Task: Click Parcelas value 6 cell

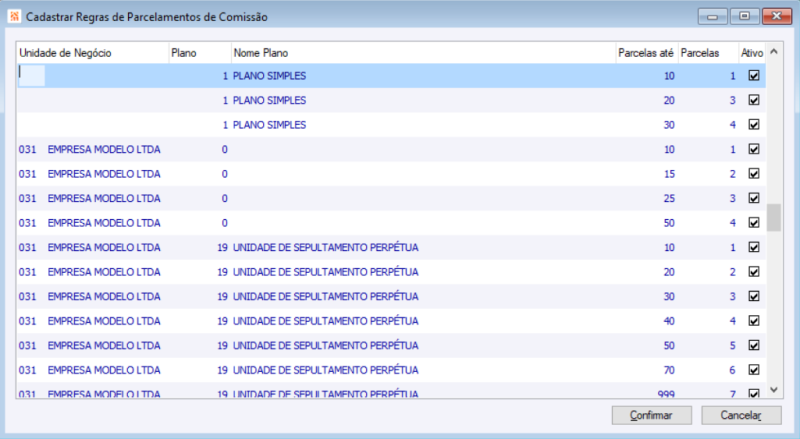Action: 732,370
